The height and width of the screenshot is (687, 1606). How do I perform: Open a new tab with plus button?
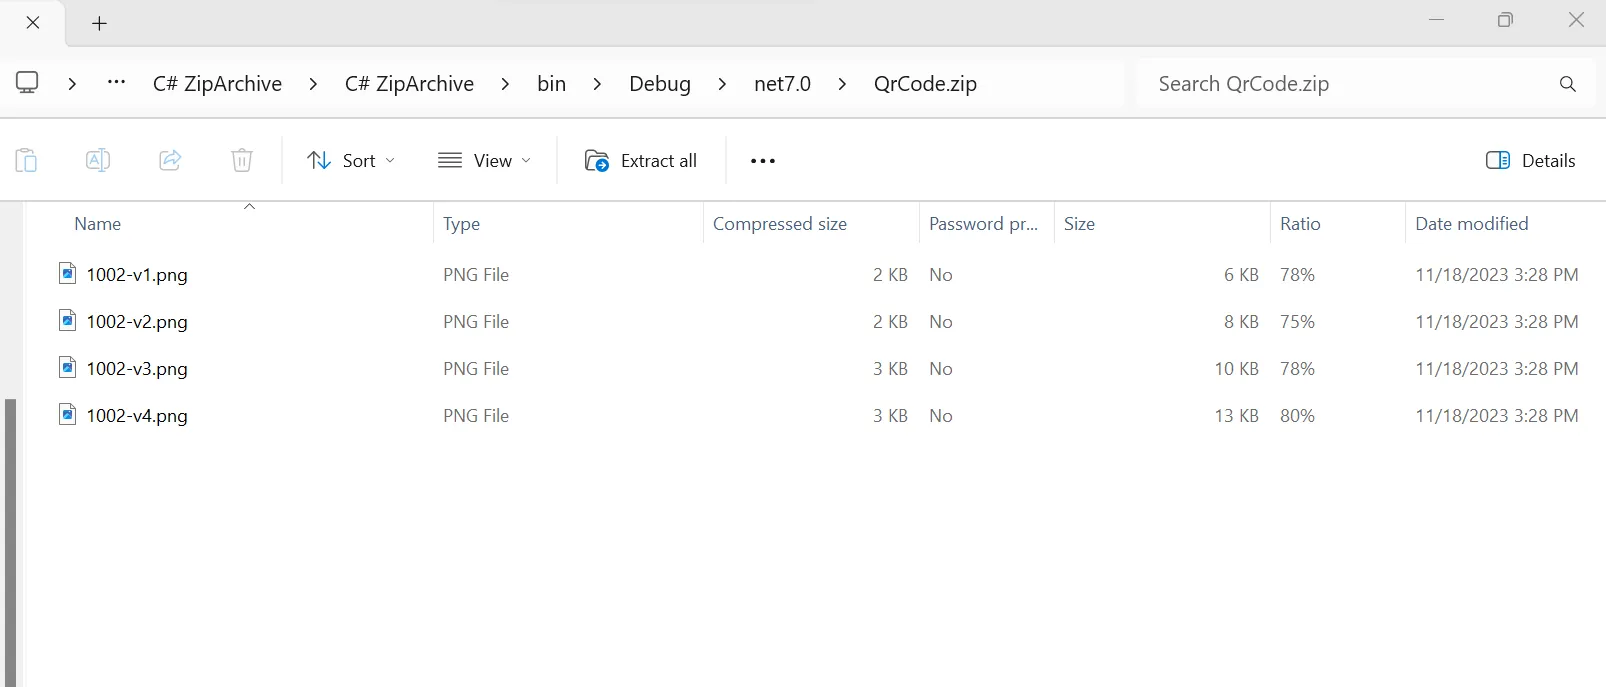pos(99,24)
